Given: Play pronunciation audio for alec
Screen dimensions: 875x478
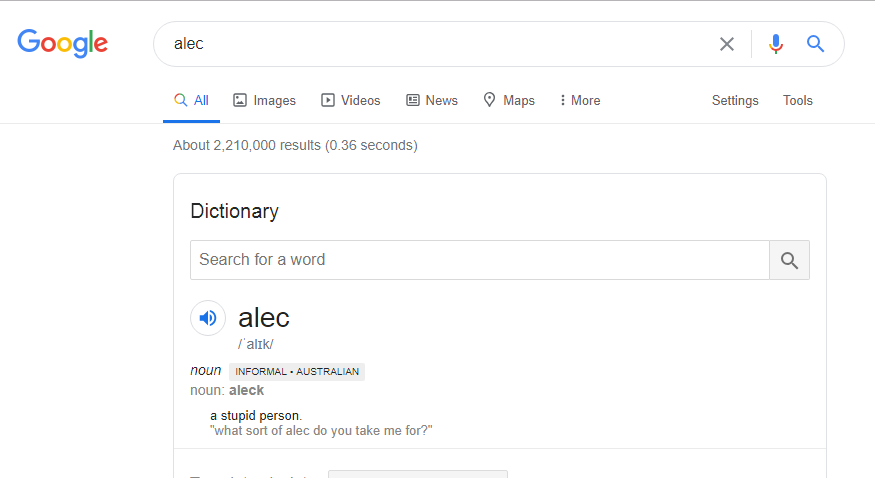Looking at the screenshot, I should (x=208, y=318).
